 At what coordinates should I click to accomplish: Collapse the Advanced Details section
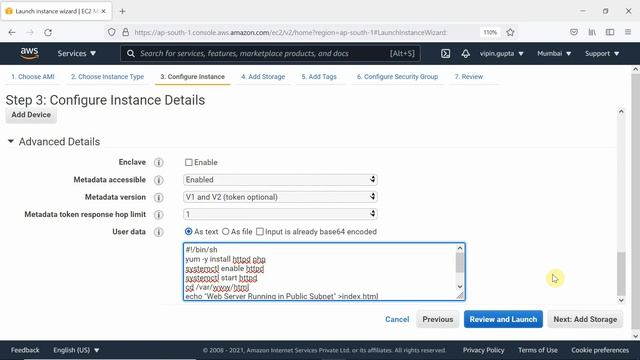[11, 141]
